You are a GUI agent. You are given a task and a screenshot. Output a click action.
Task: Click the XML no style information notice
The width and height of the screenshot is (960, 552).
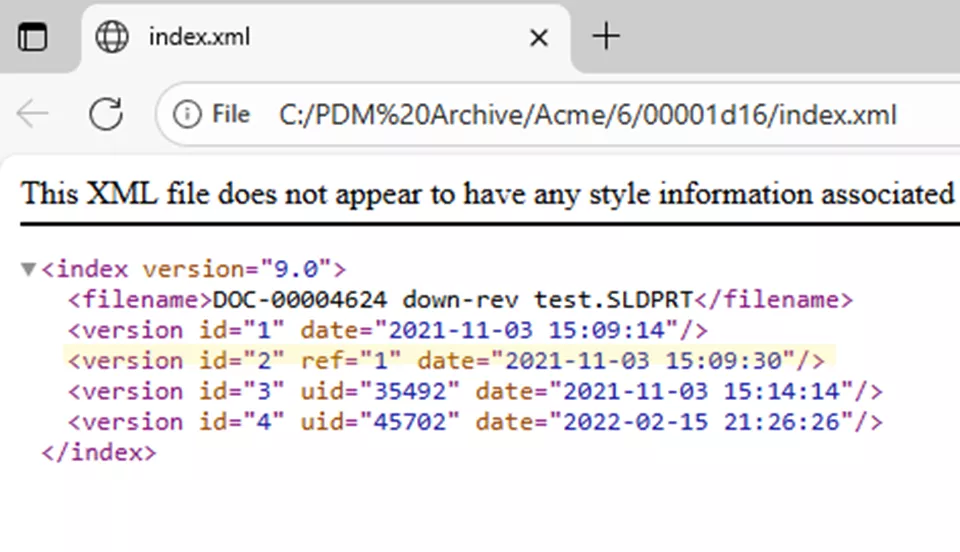pyautogui.click(x=488, y=194)
